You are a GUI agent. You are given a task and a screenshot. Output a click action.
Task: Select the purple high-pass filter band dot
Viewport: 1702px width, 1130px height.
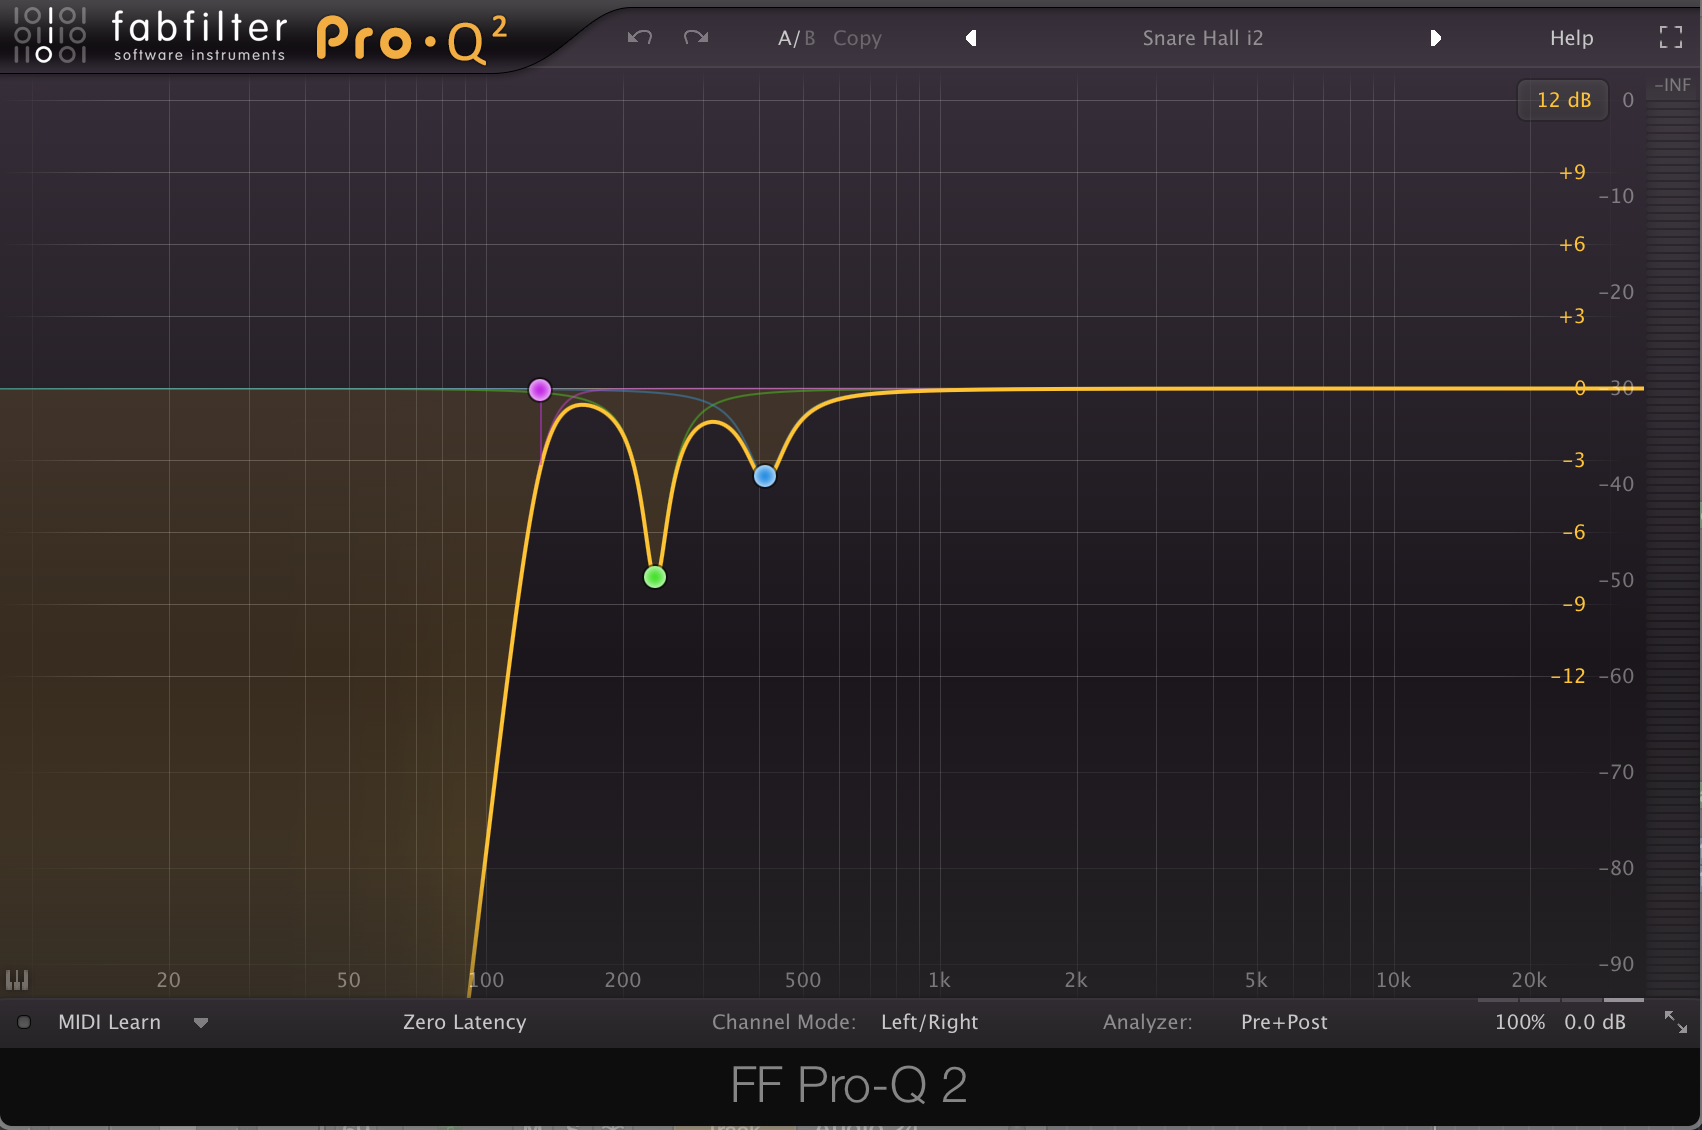(540, 390)
